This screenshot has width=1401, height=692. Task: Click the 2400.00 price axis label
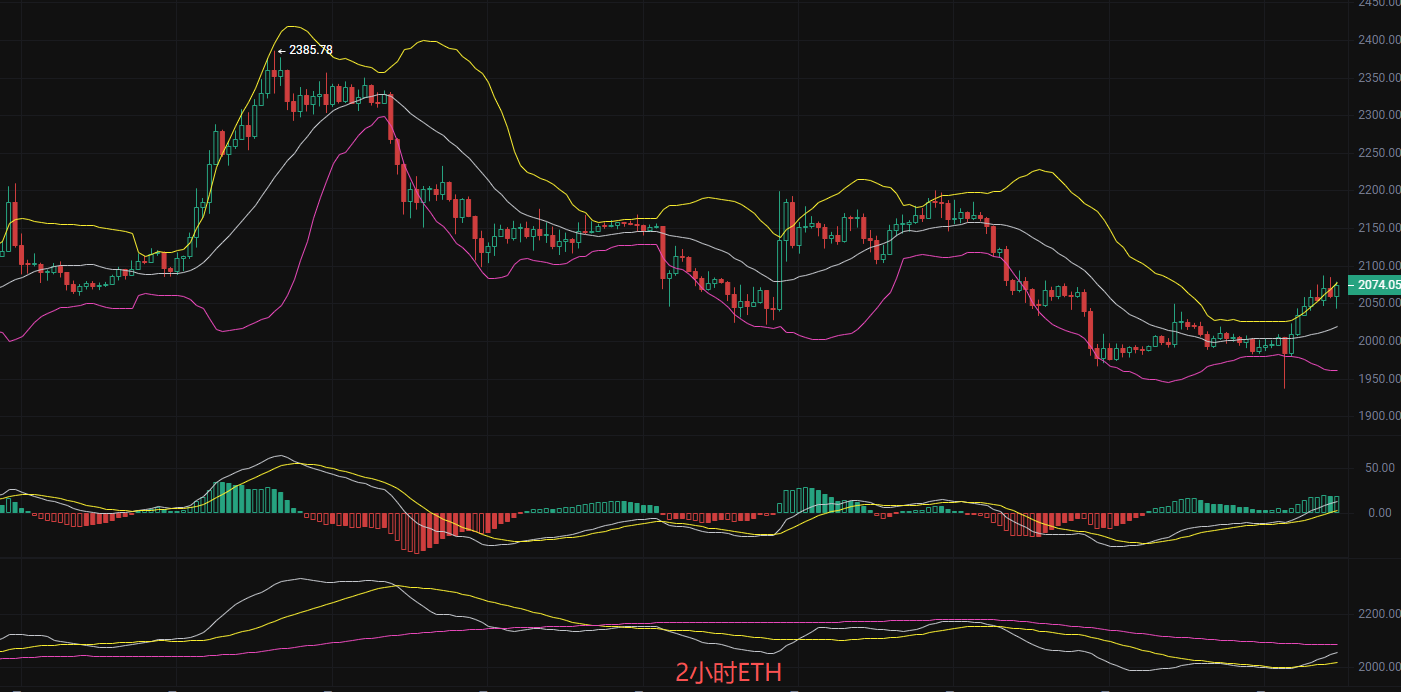coord(1378,40)
